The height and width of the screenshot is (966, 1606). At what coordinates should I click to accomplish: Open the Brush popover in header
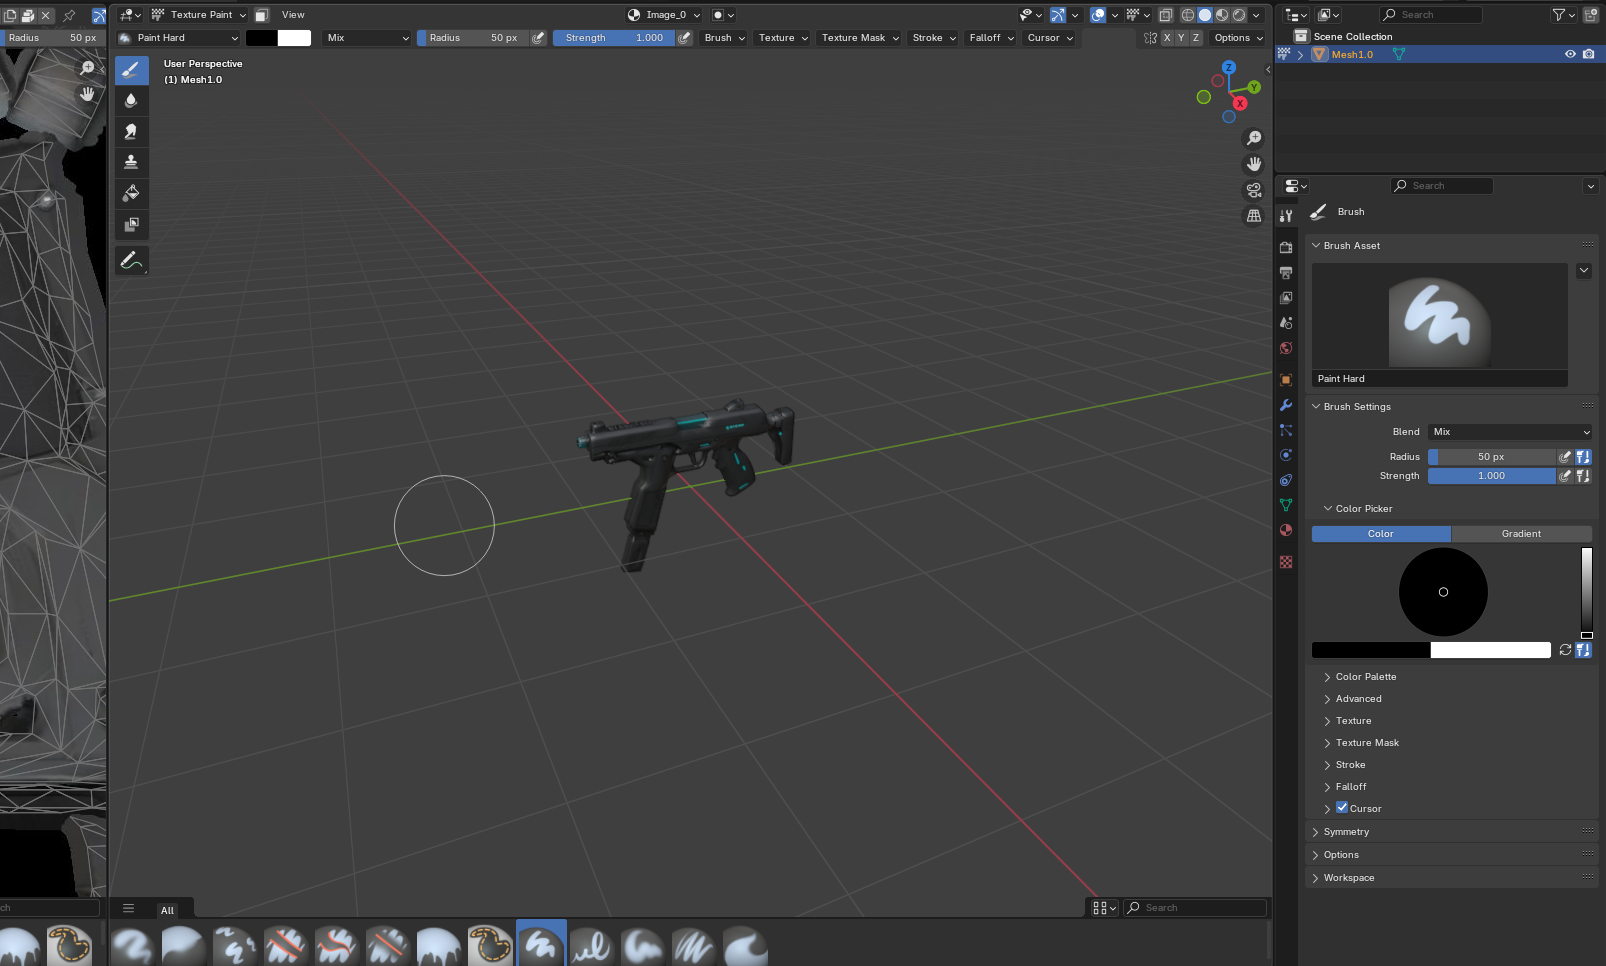coord(725,38)
